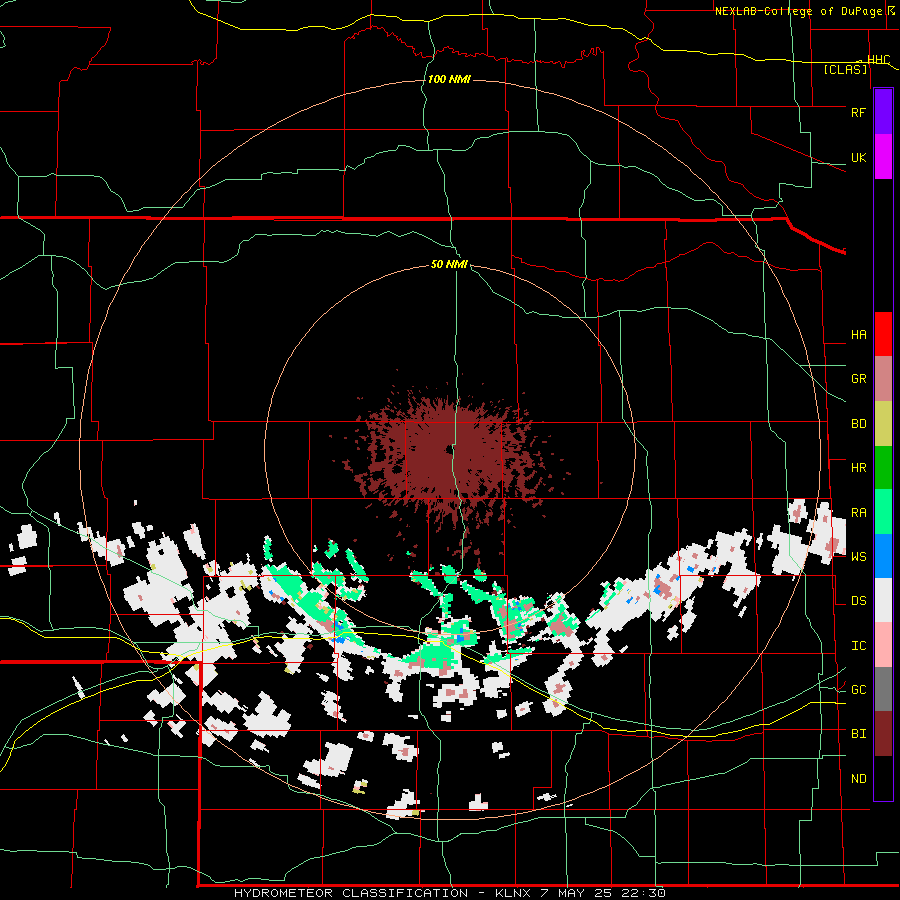Screen dimensions: 900x900
Task: Click the Hydrometeor Classification KLNX caption
Action: click(x=449, y=893)
